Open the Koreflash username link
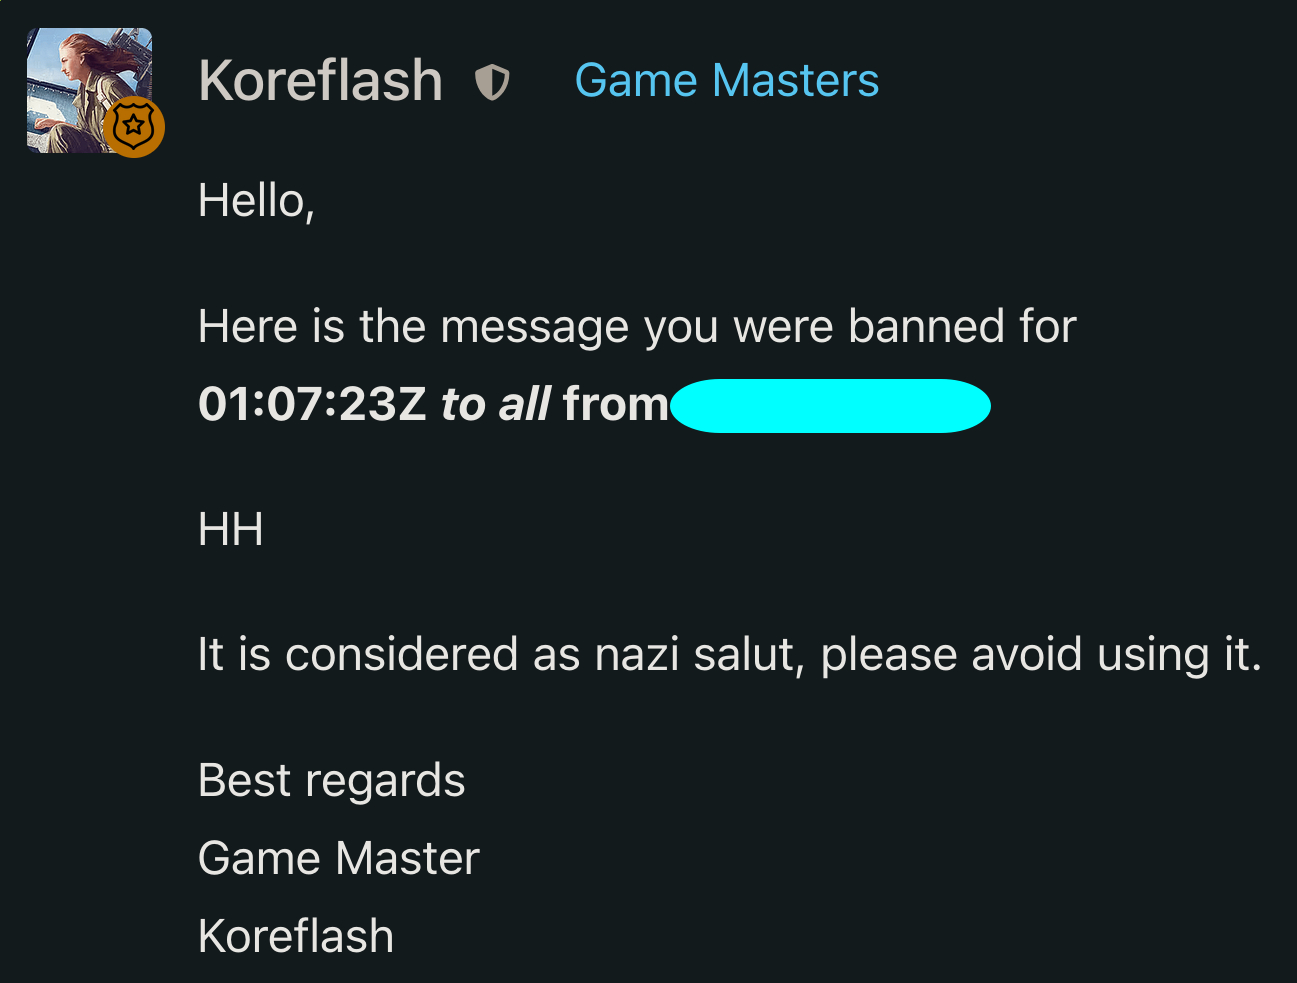 point(320,80)
